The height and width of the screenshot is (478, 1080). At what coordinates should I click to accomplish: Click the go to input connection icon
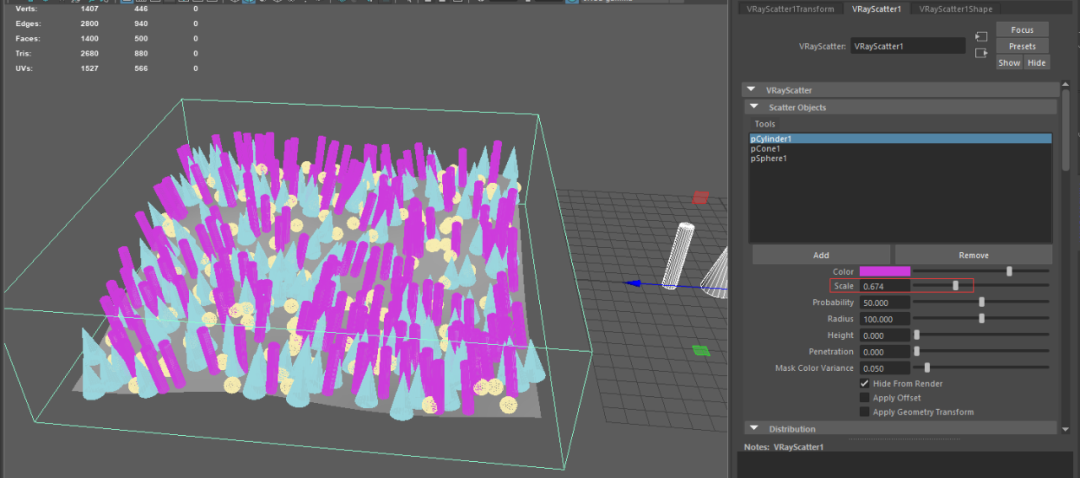click(x=981, y=37)
